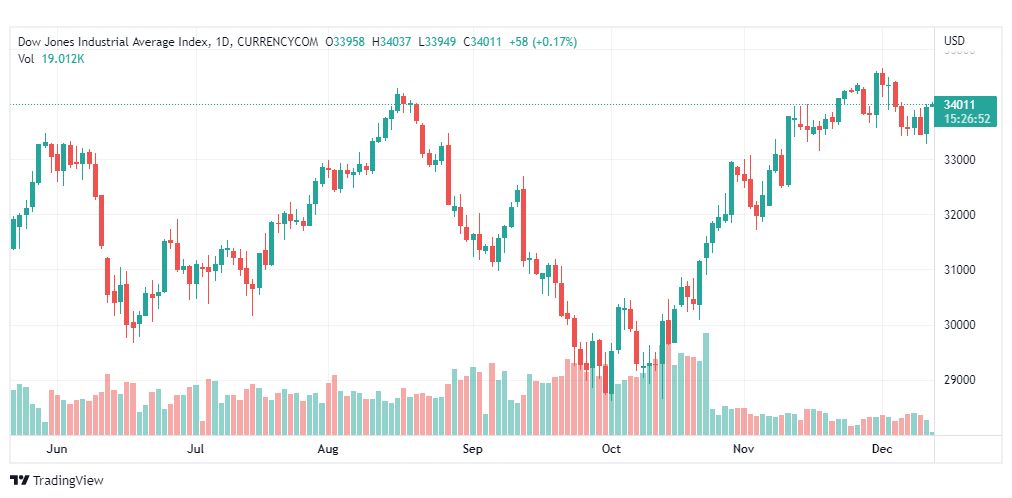This screenshot has height=498, width=1012.
Task: Click the Vol indicator label
Action: 27,58
